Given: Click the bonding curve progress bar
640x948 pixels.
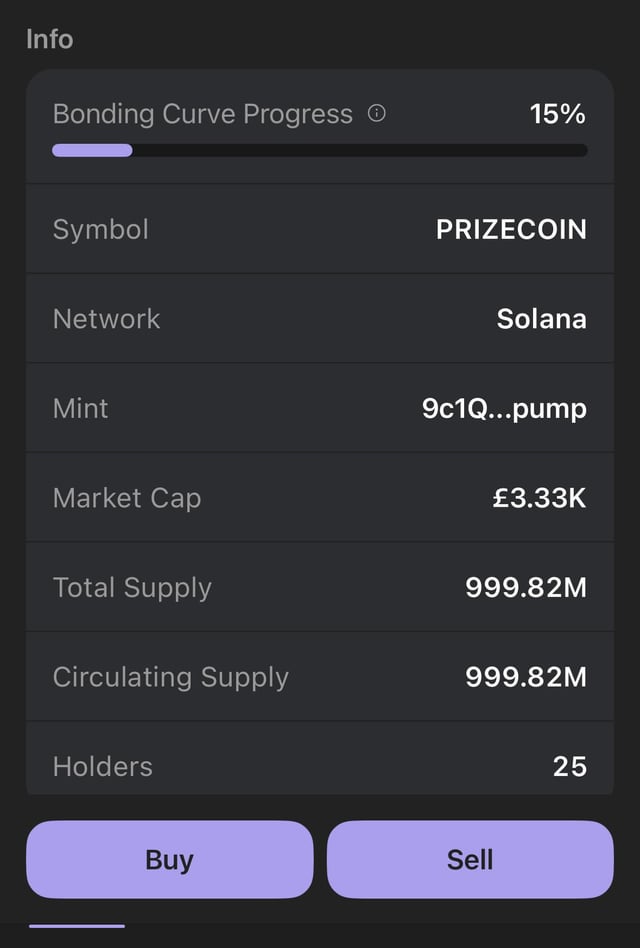Looking at the screenshot, I should [x=319, y=150].
